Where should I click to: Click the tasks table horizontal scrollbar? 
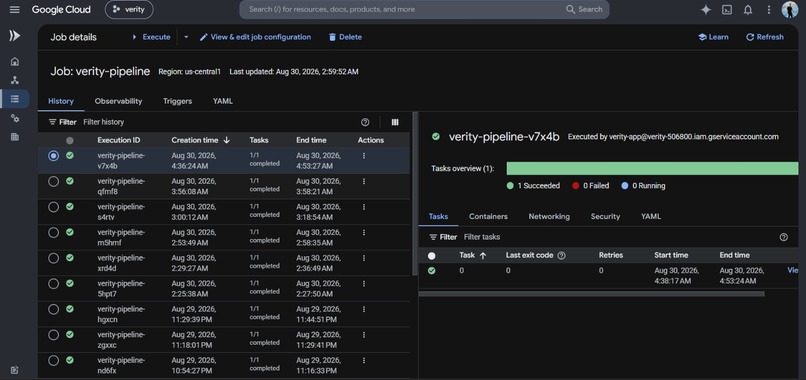(591, 294)
